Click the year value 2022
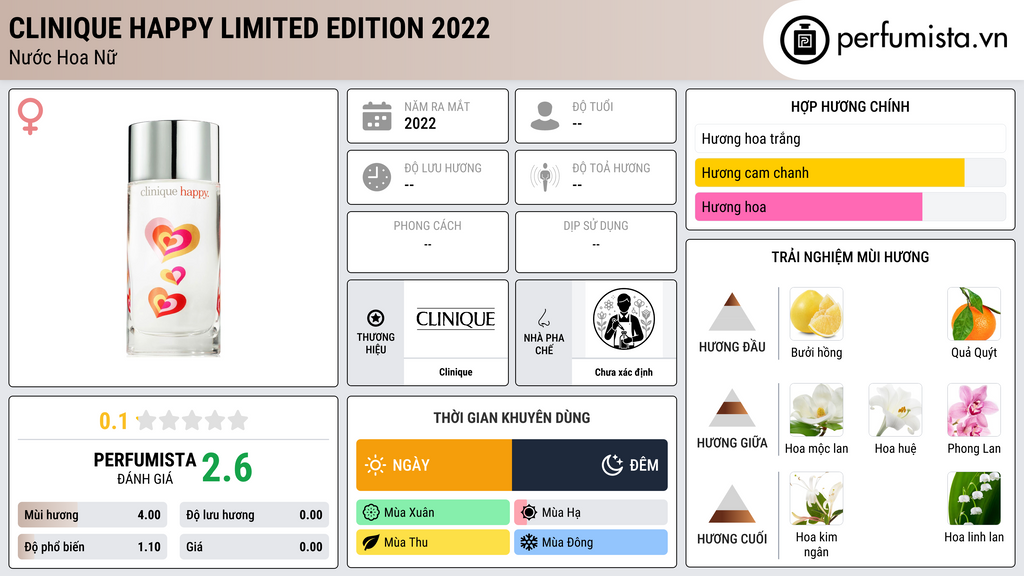The image size is (1024, 576). (x=420, y=123)
